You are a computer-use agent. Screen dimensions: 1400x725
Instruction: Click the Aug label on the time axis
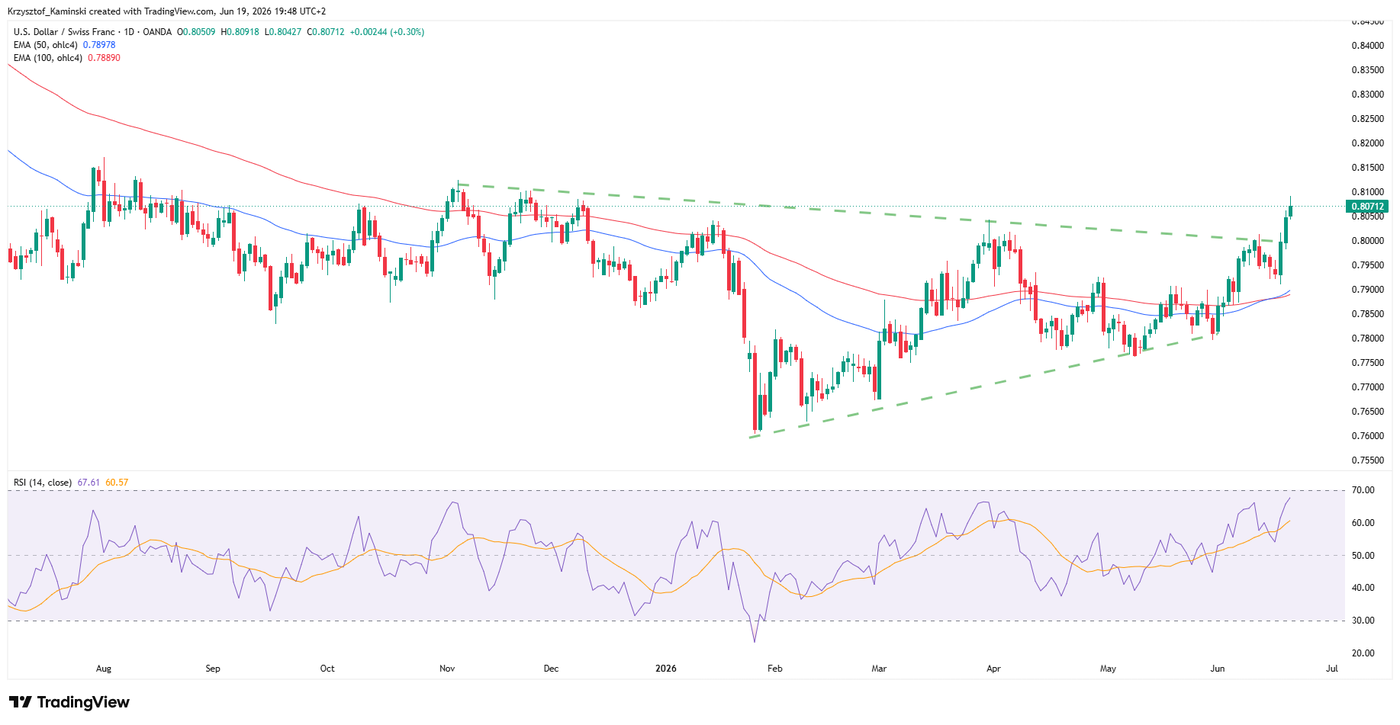click(103, 667)
